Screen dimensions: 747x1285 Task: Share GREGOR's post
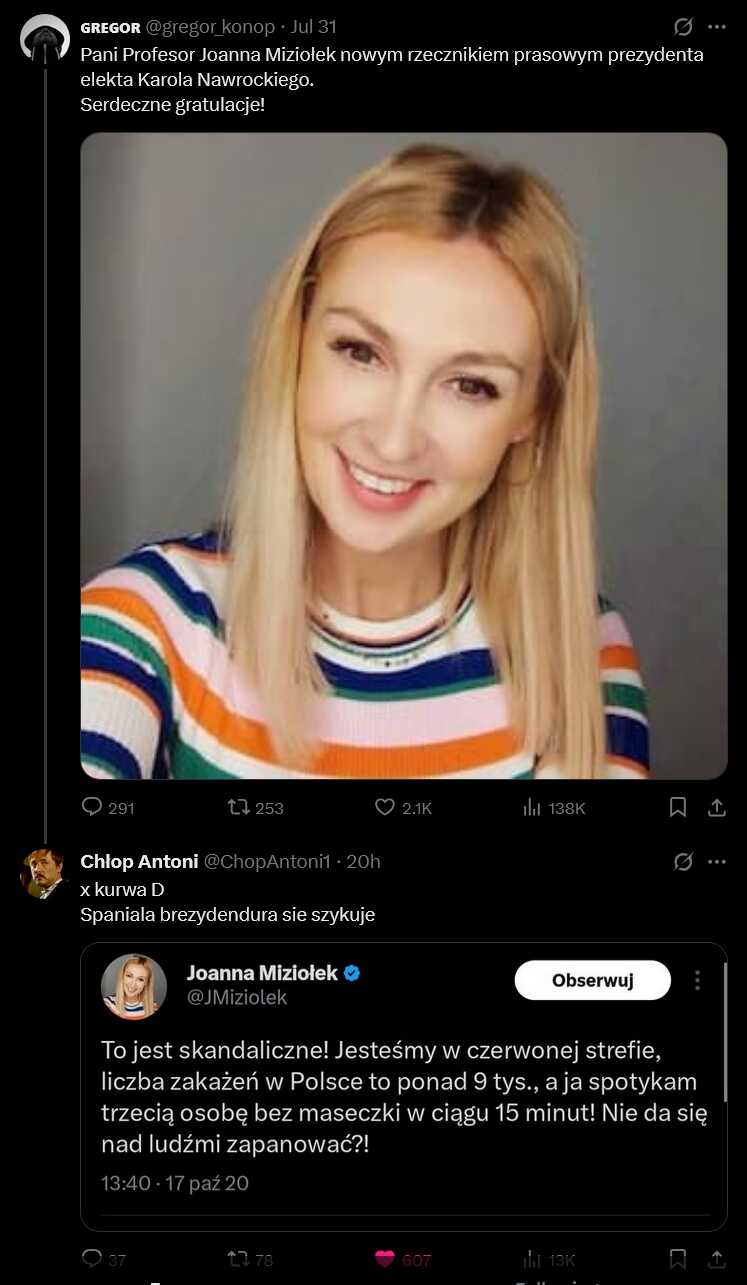click(716, 807)
